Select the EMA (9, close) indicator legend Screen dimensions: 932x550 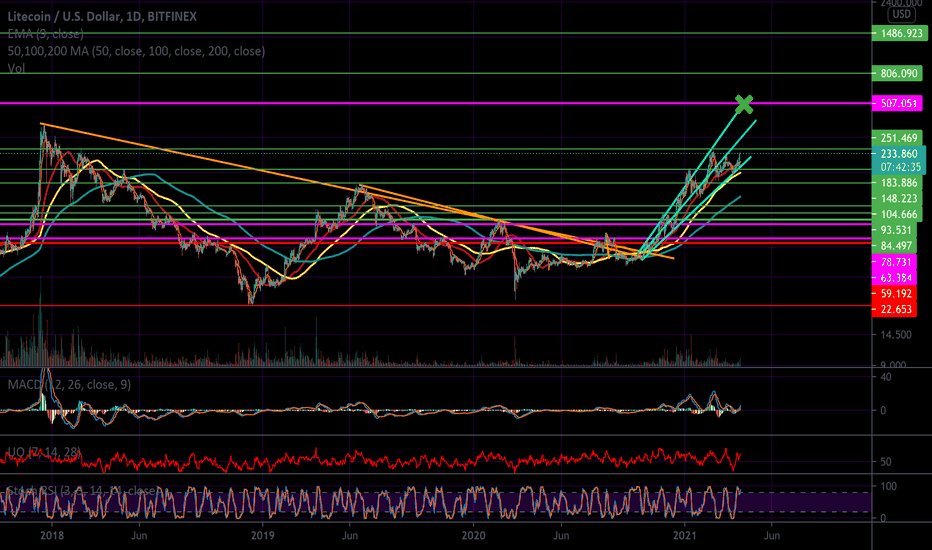coord(45,34)
